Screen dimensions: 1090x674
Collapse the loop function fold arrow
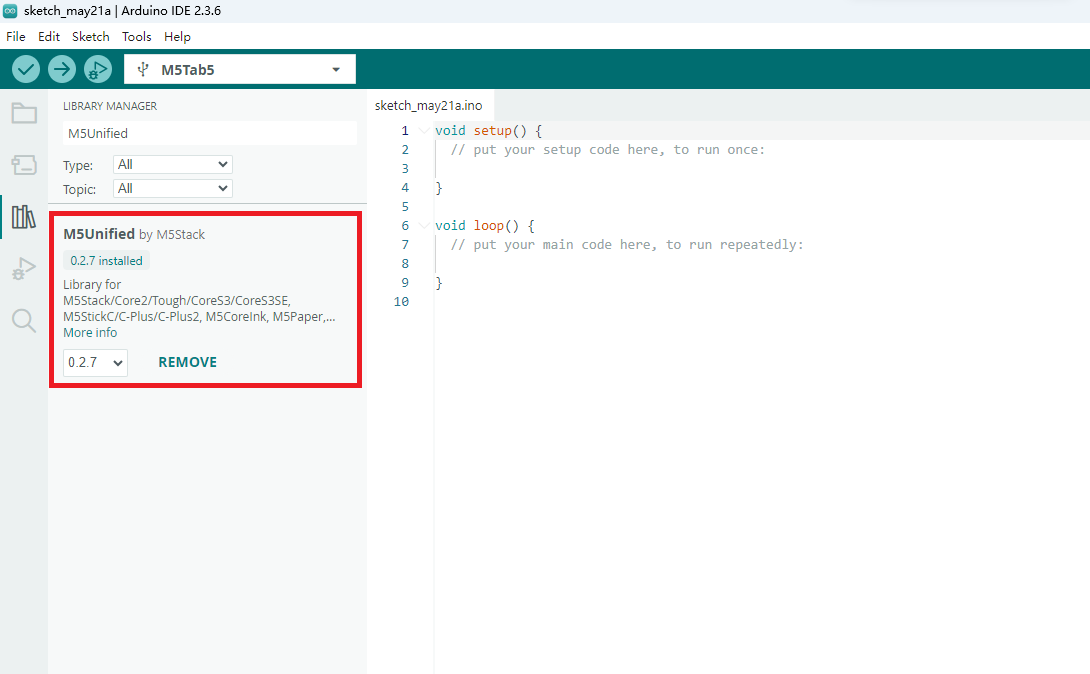point(423,226)
